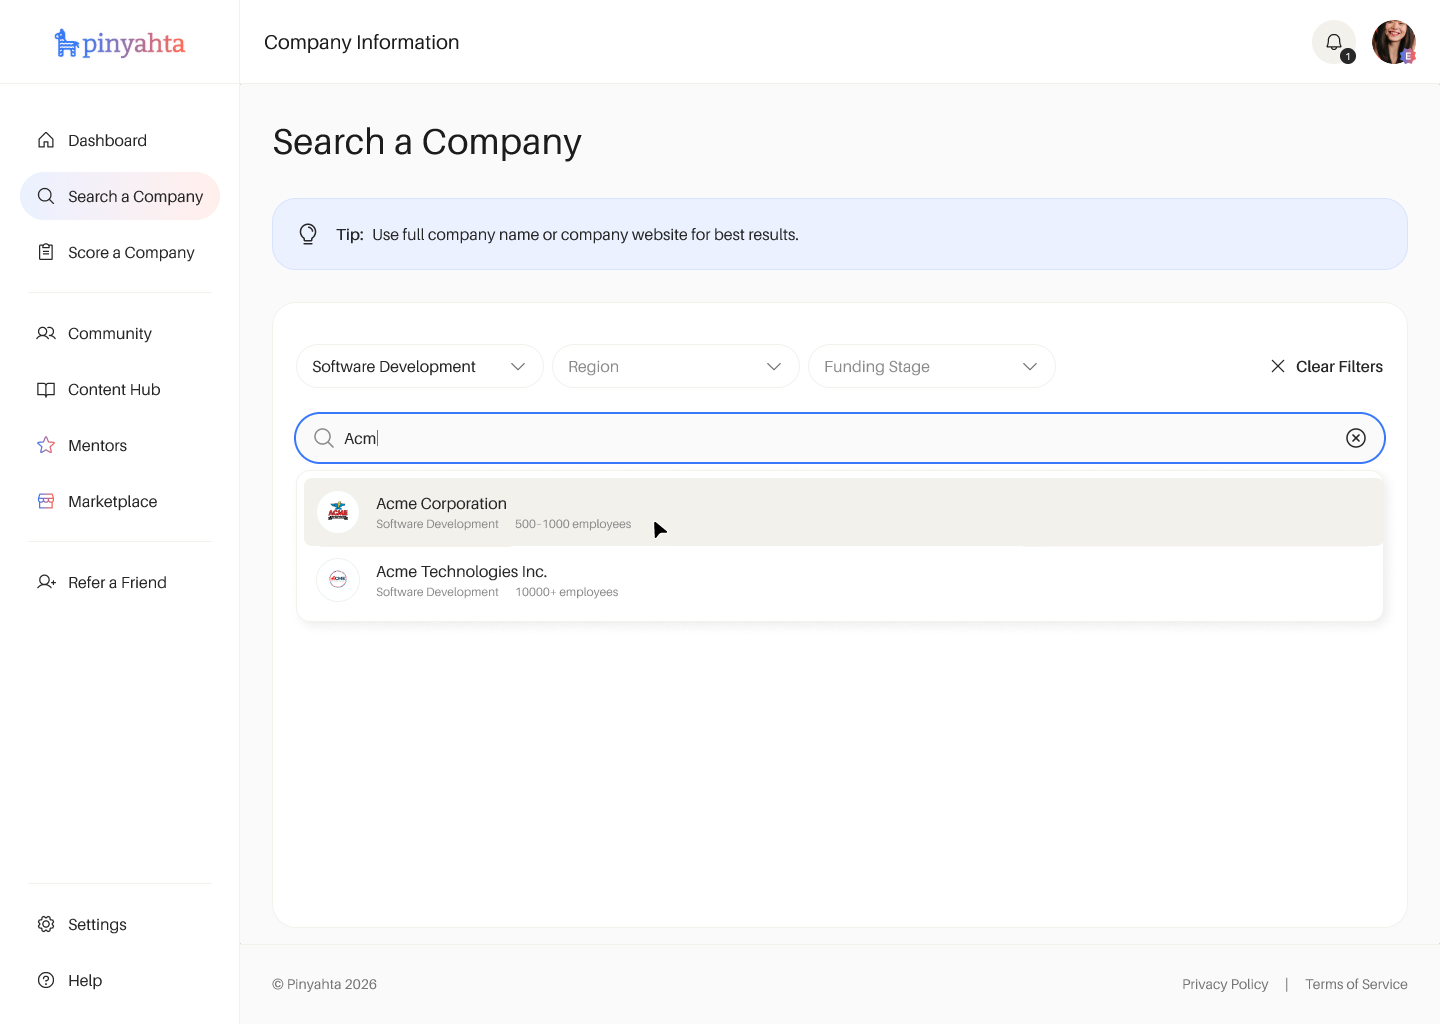Open the user profile avatar
The image size is (1440, 1024).
[1394, 41]
